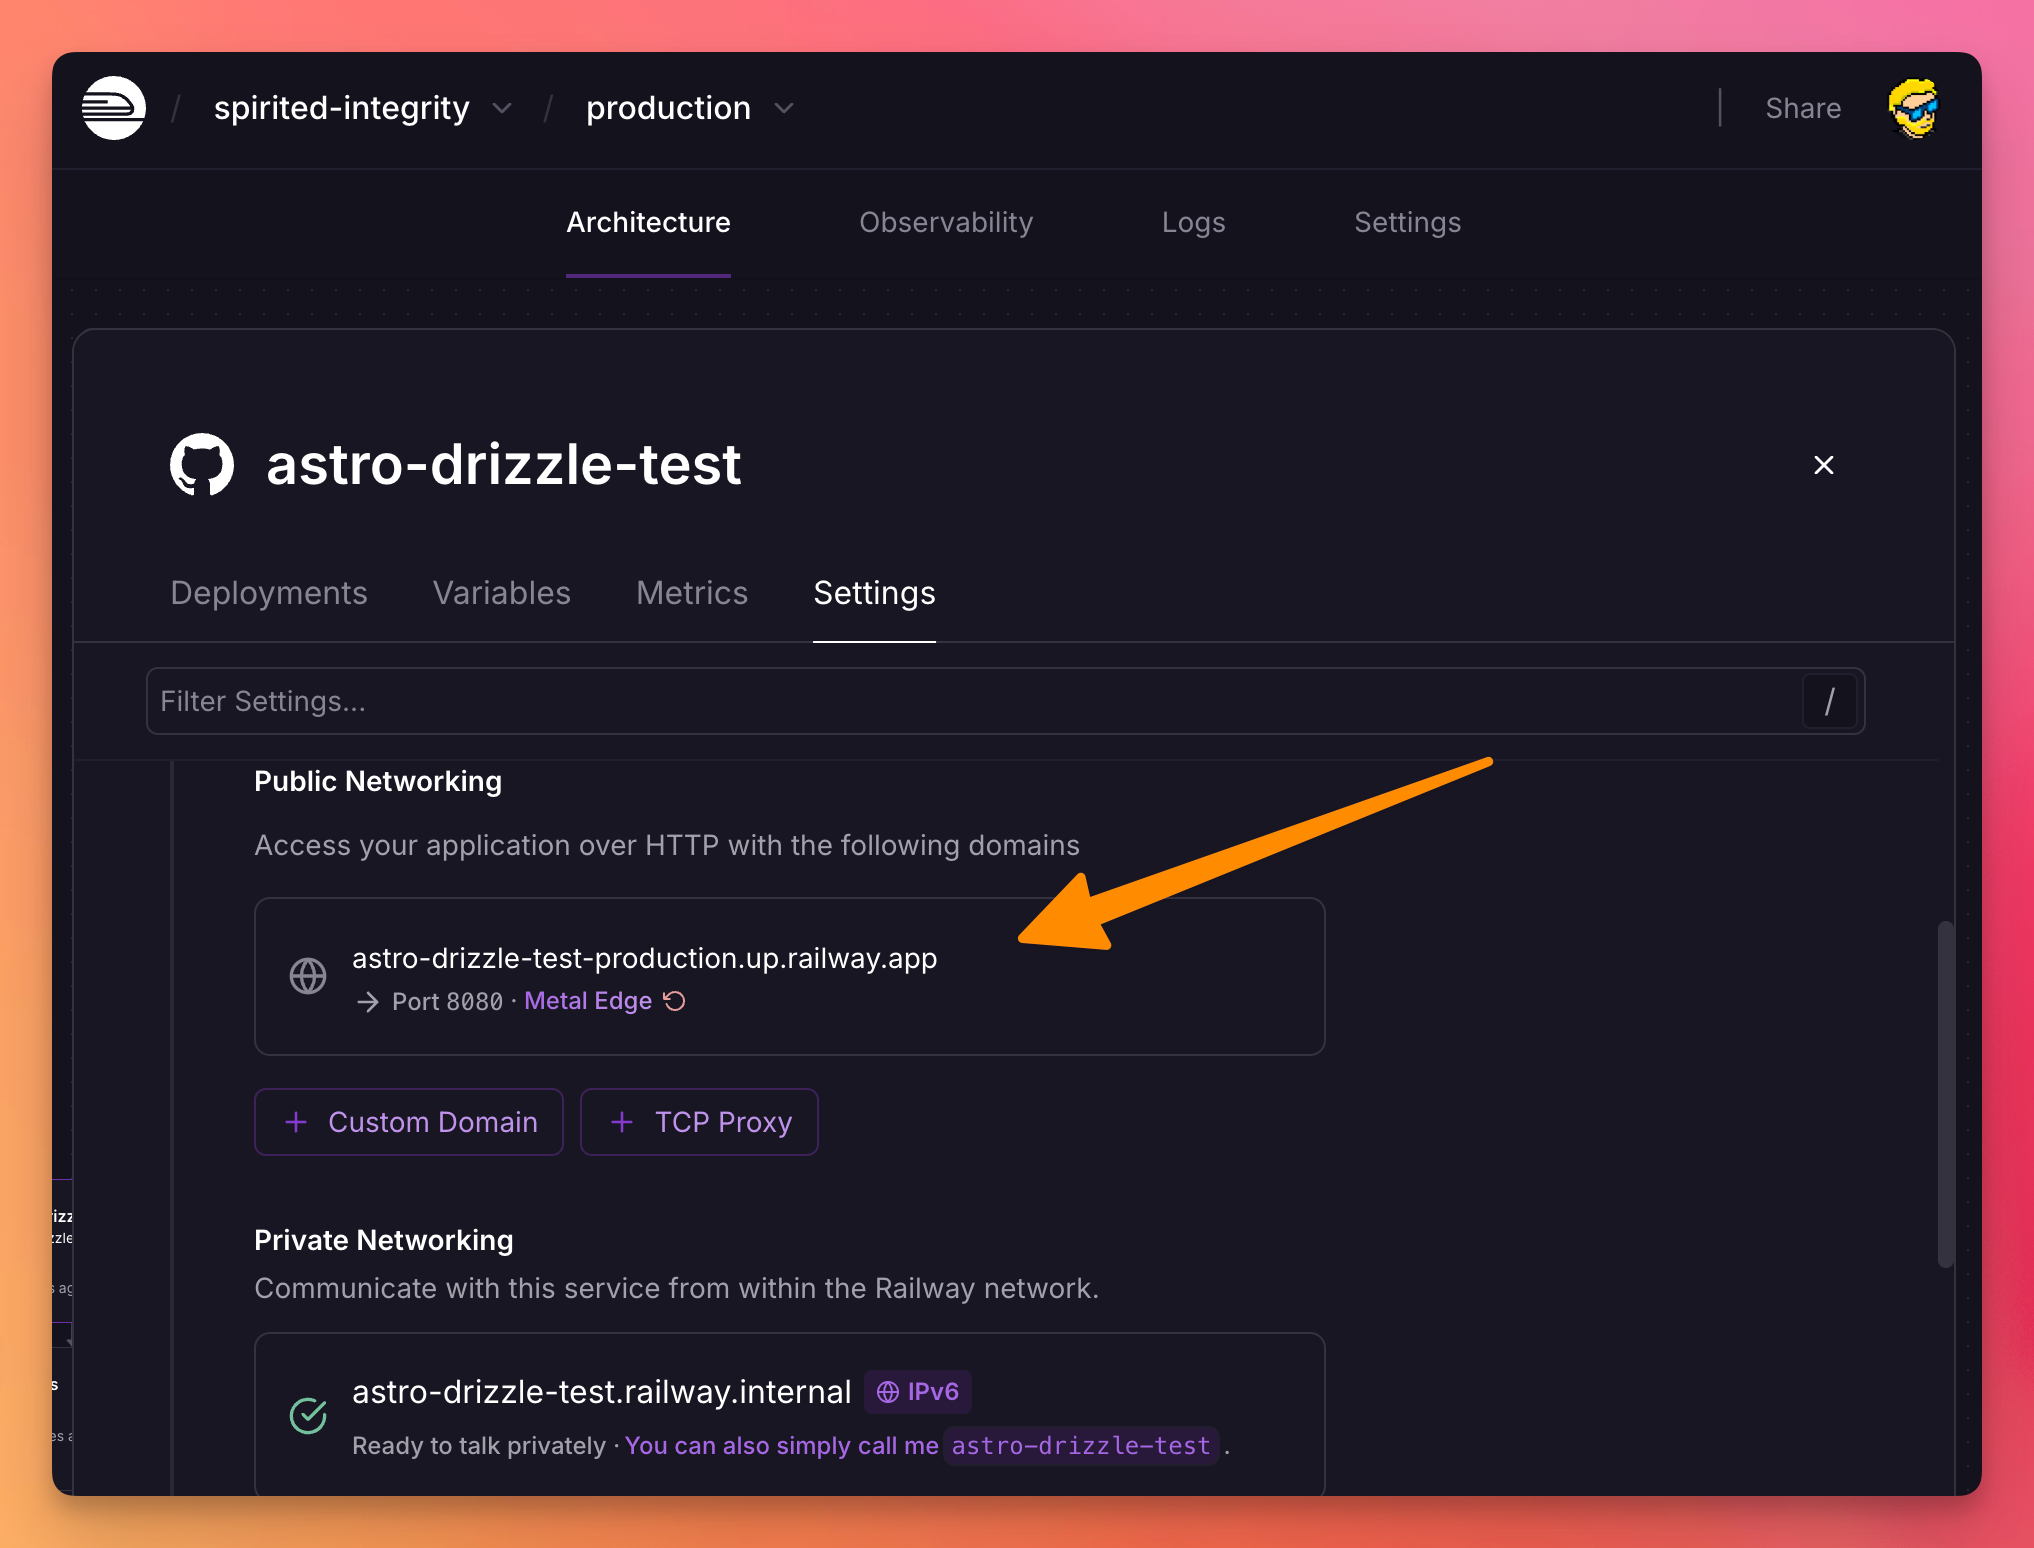The height and width of the screenshot is (1548, 2034).
Task: Select the service Deployments tab
Action: click(269, 593)
